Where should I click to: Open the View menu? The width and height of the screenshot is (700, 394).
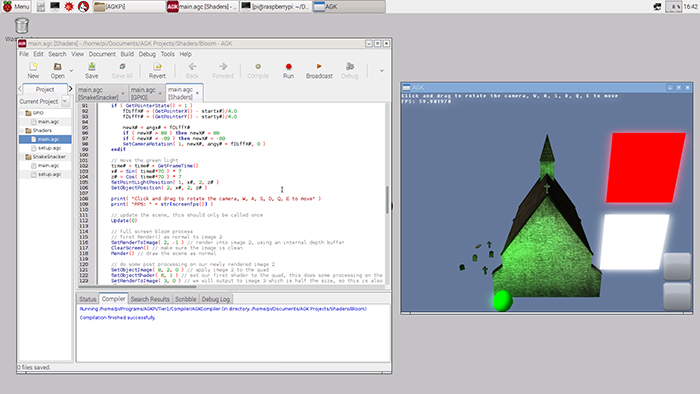77,54
